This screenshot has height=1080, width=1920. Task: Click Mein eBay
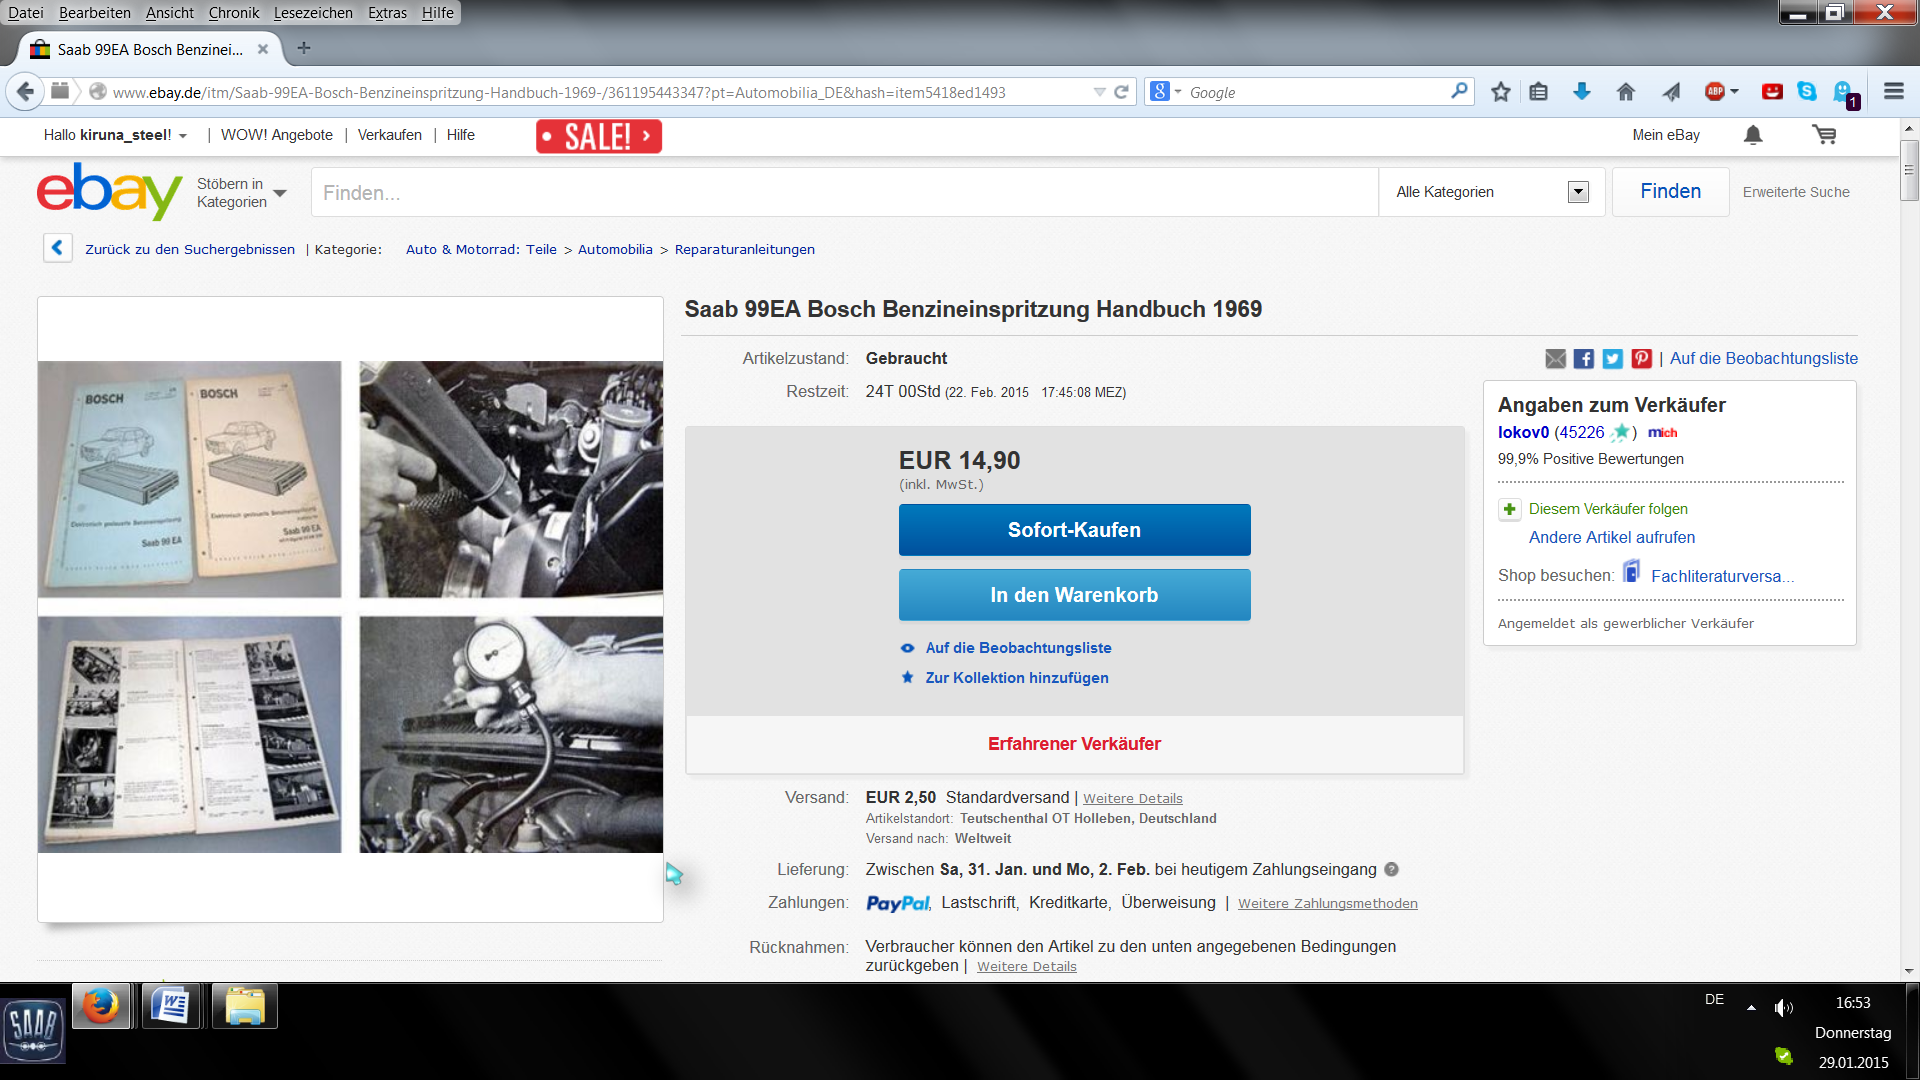point(1666,135)
